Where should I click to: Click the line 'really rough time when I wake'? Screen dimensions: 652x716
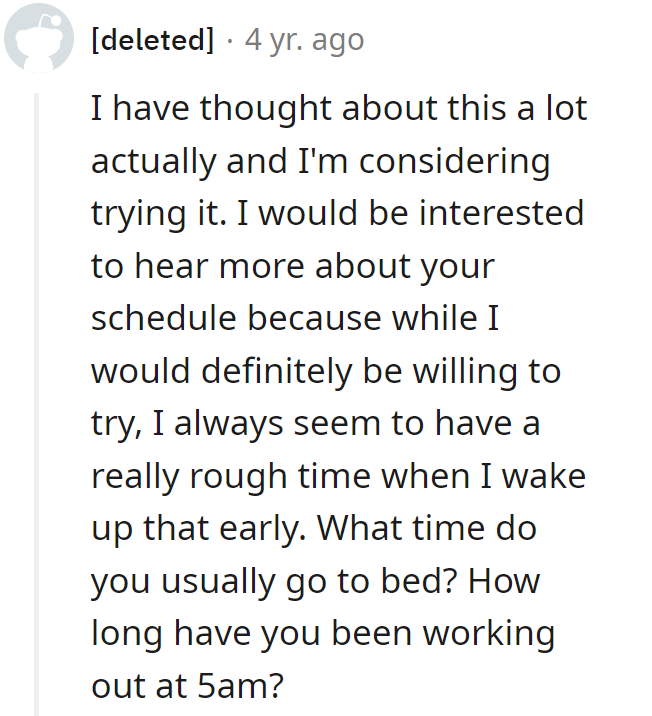tap(338, 477)
